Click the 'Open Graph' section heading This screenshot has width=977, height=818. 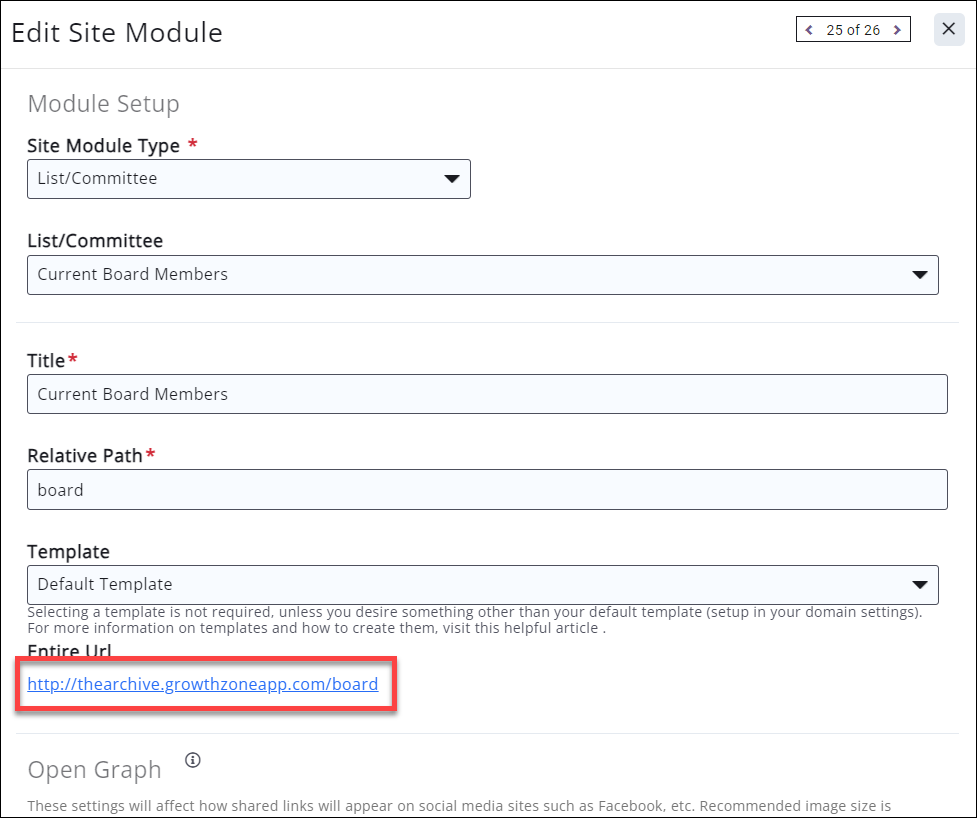coord(94,770)
